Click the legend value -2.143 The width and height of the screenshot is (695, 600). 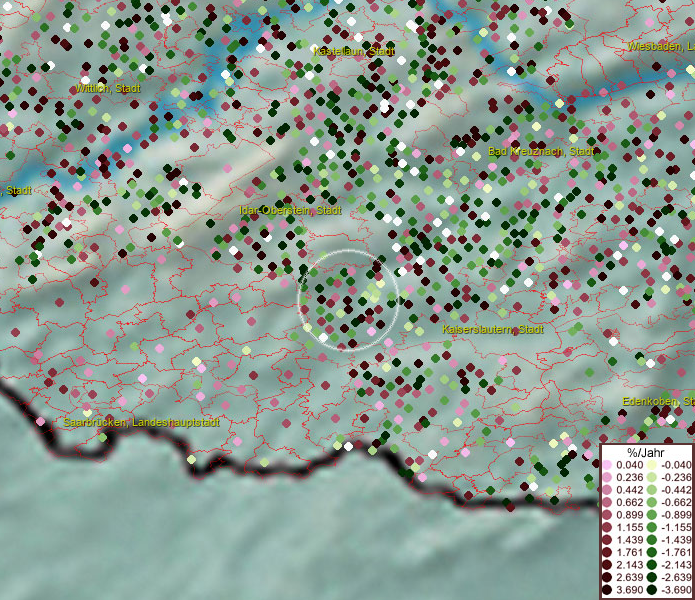(x=676, y=565)
